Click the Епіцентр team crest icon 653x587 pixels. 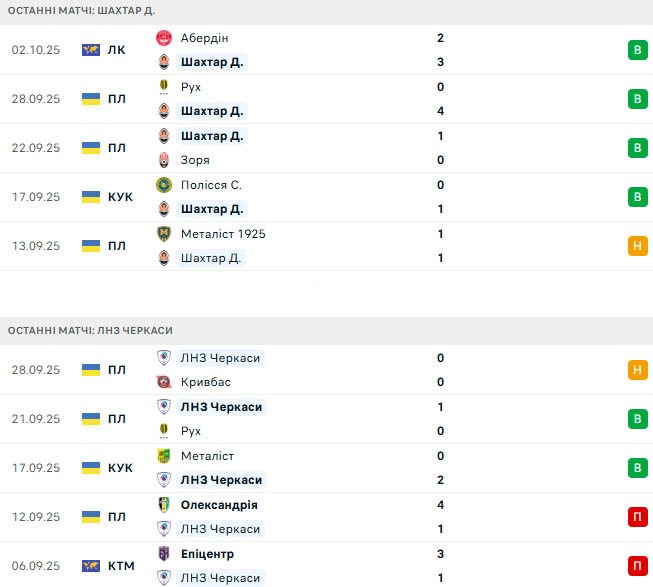coord(164,554)
